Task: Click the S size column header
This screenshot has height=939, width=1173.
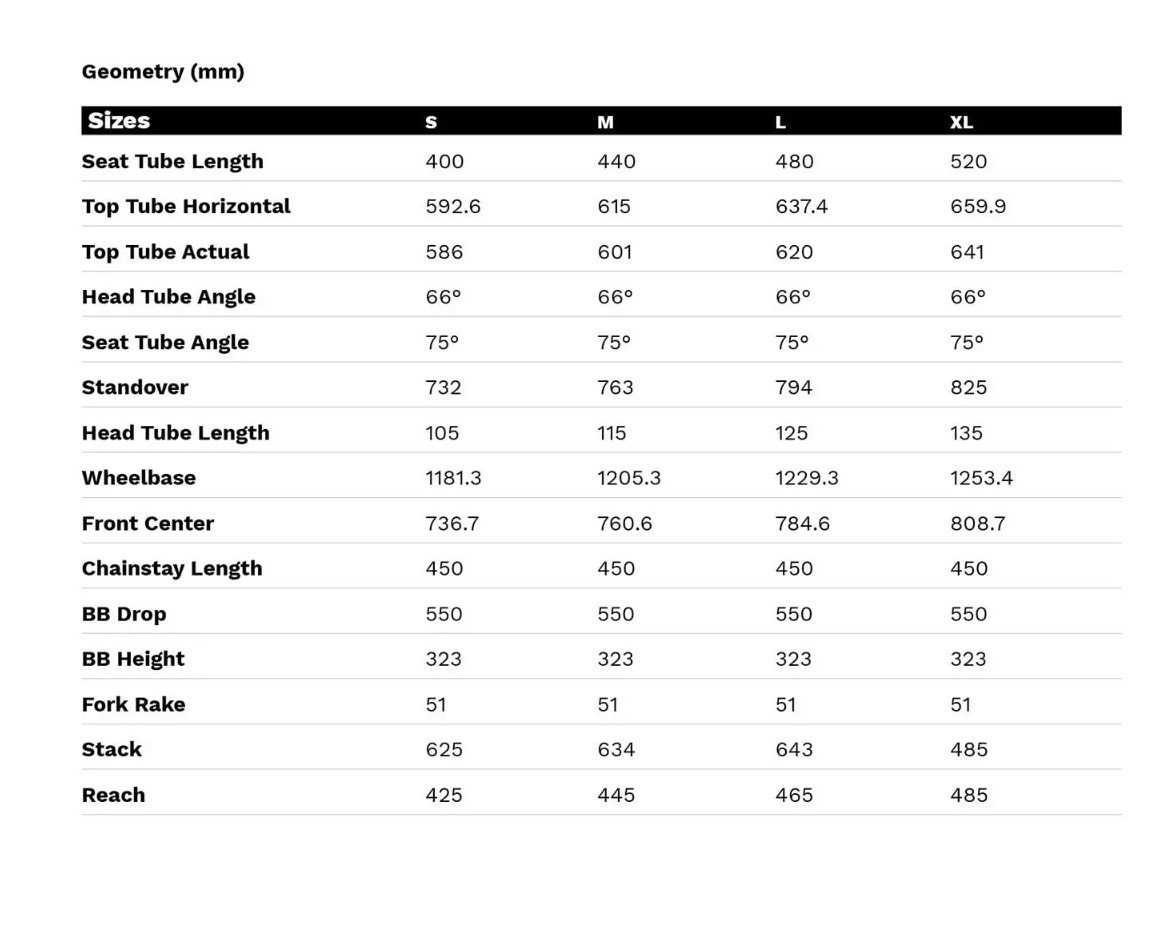Action: click(x=431, y=123)
